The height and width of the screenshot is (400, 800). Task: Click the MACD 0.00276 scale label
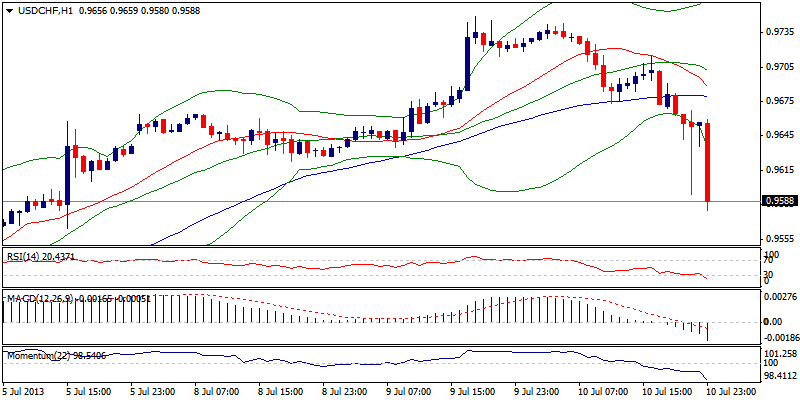point(779,298)
